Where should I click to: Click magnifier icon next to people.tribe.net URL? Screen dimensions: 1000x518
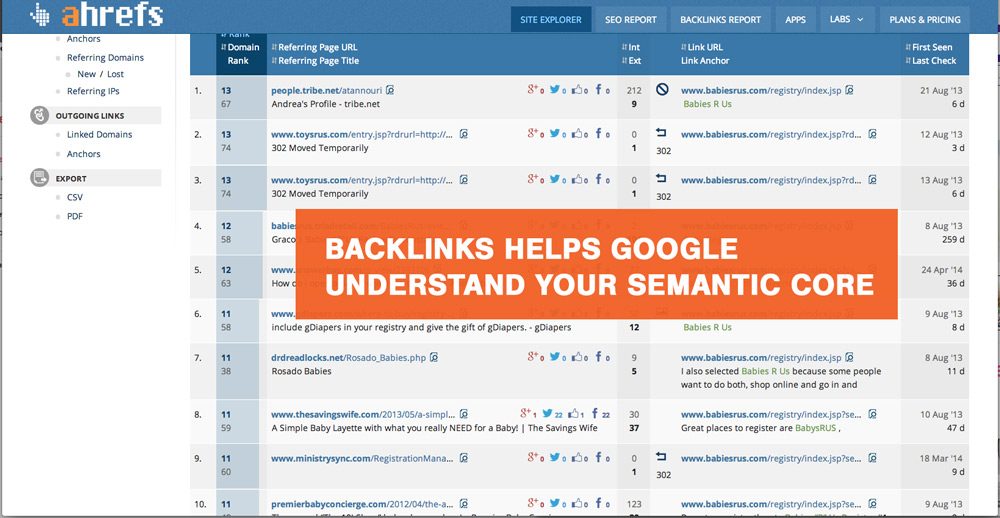[390, 91]
